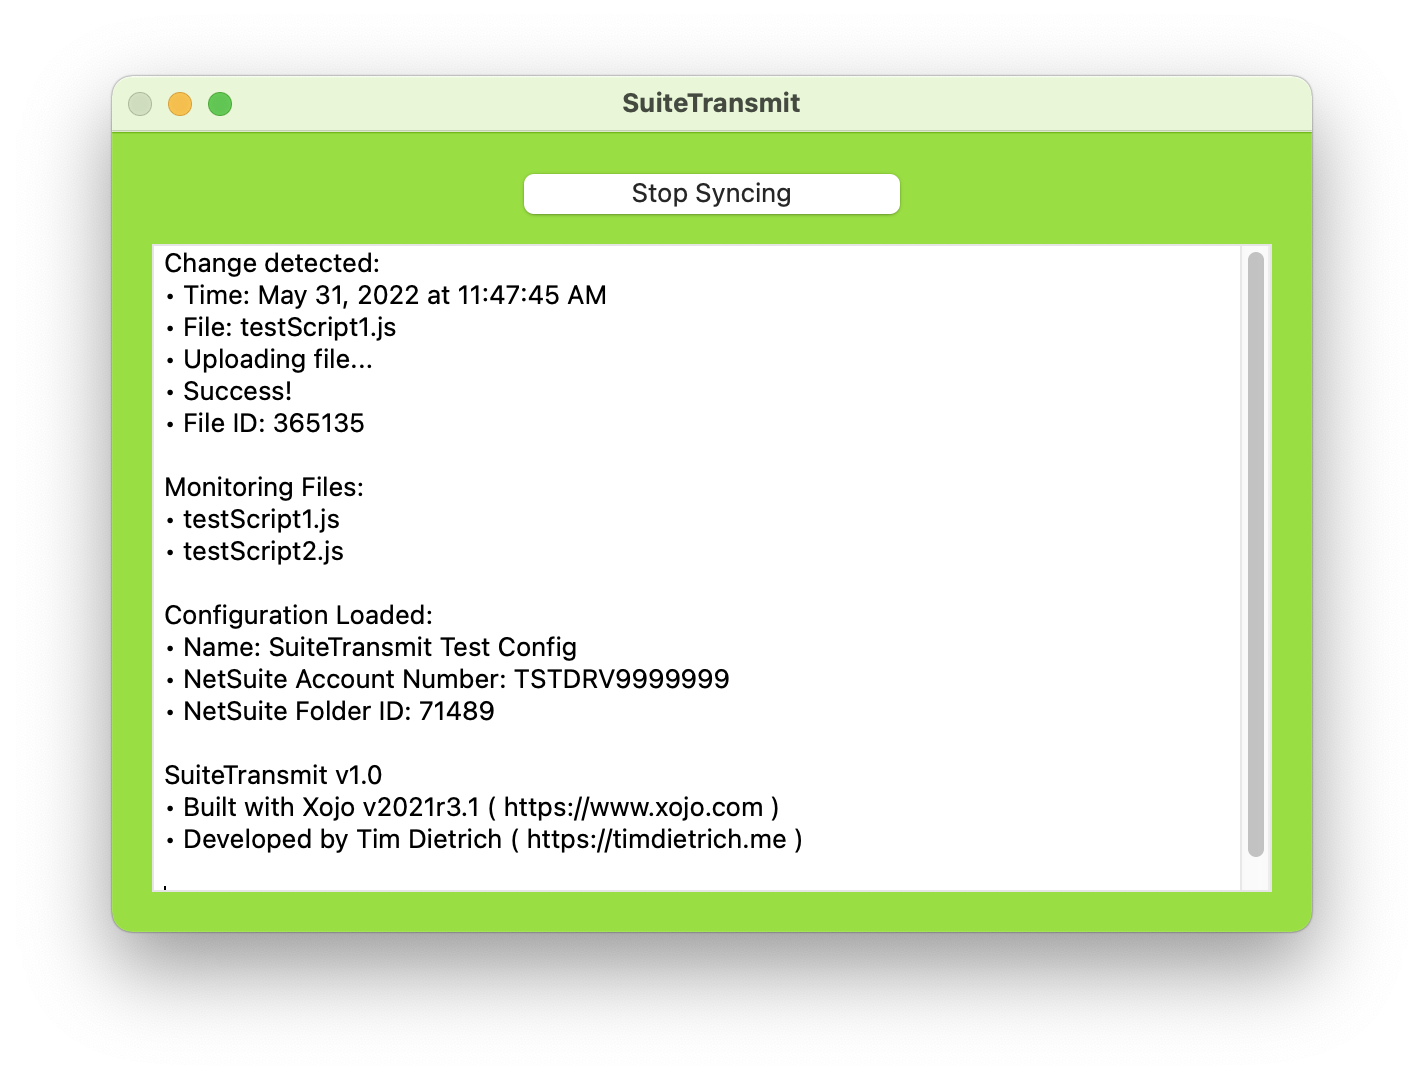1424x1080 pixels.
Task: Select testScript2.js under Monitoring Files
Action: 255,551
